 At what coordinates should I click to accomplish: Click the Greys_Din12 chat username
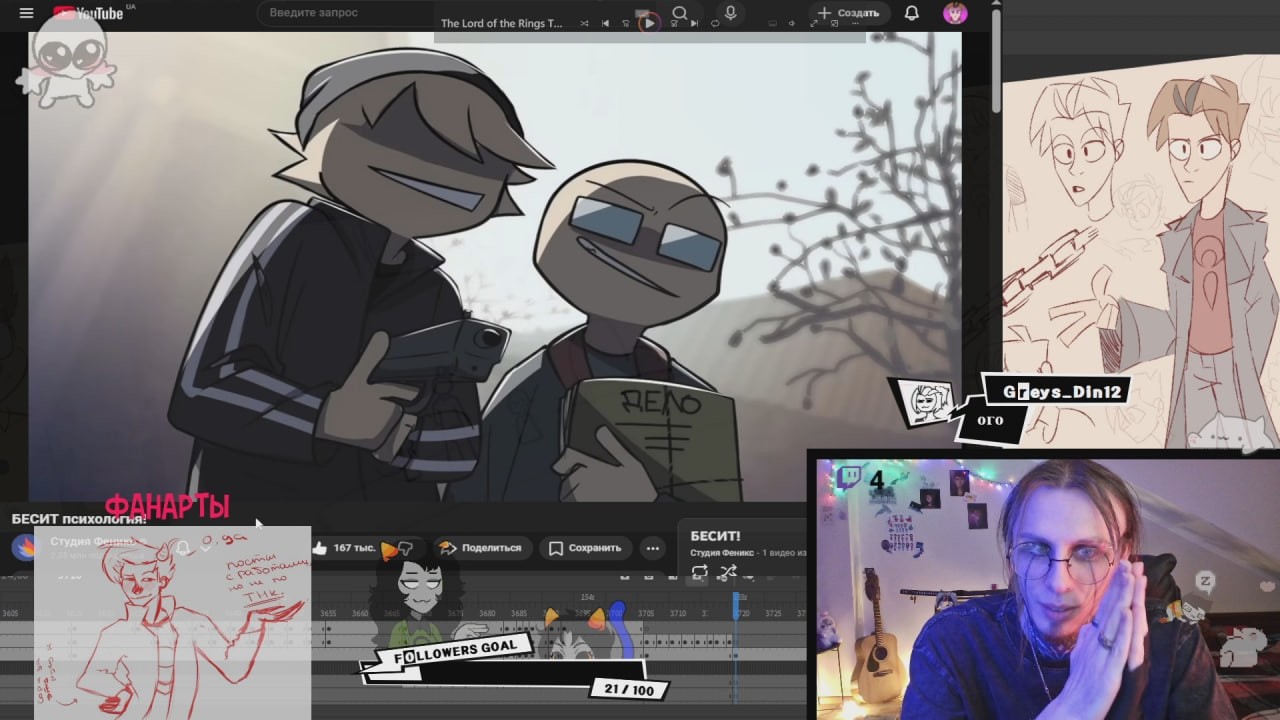[1062, 392]
